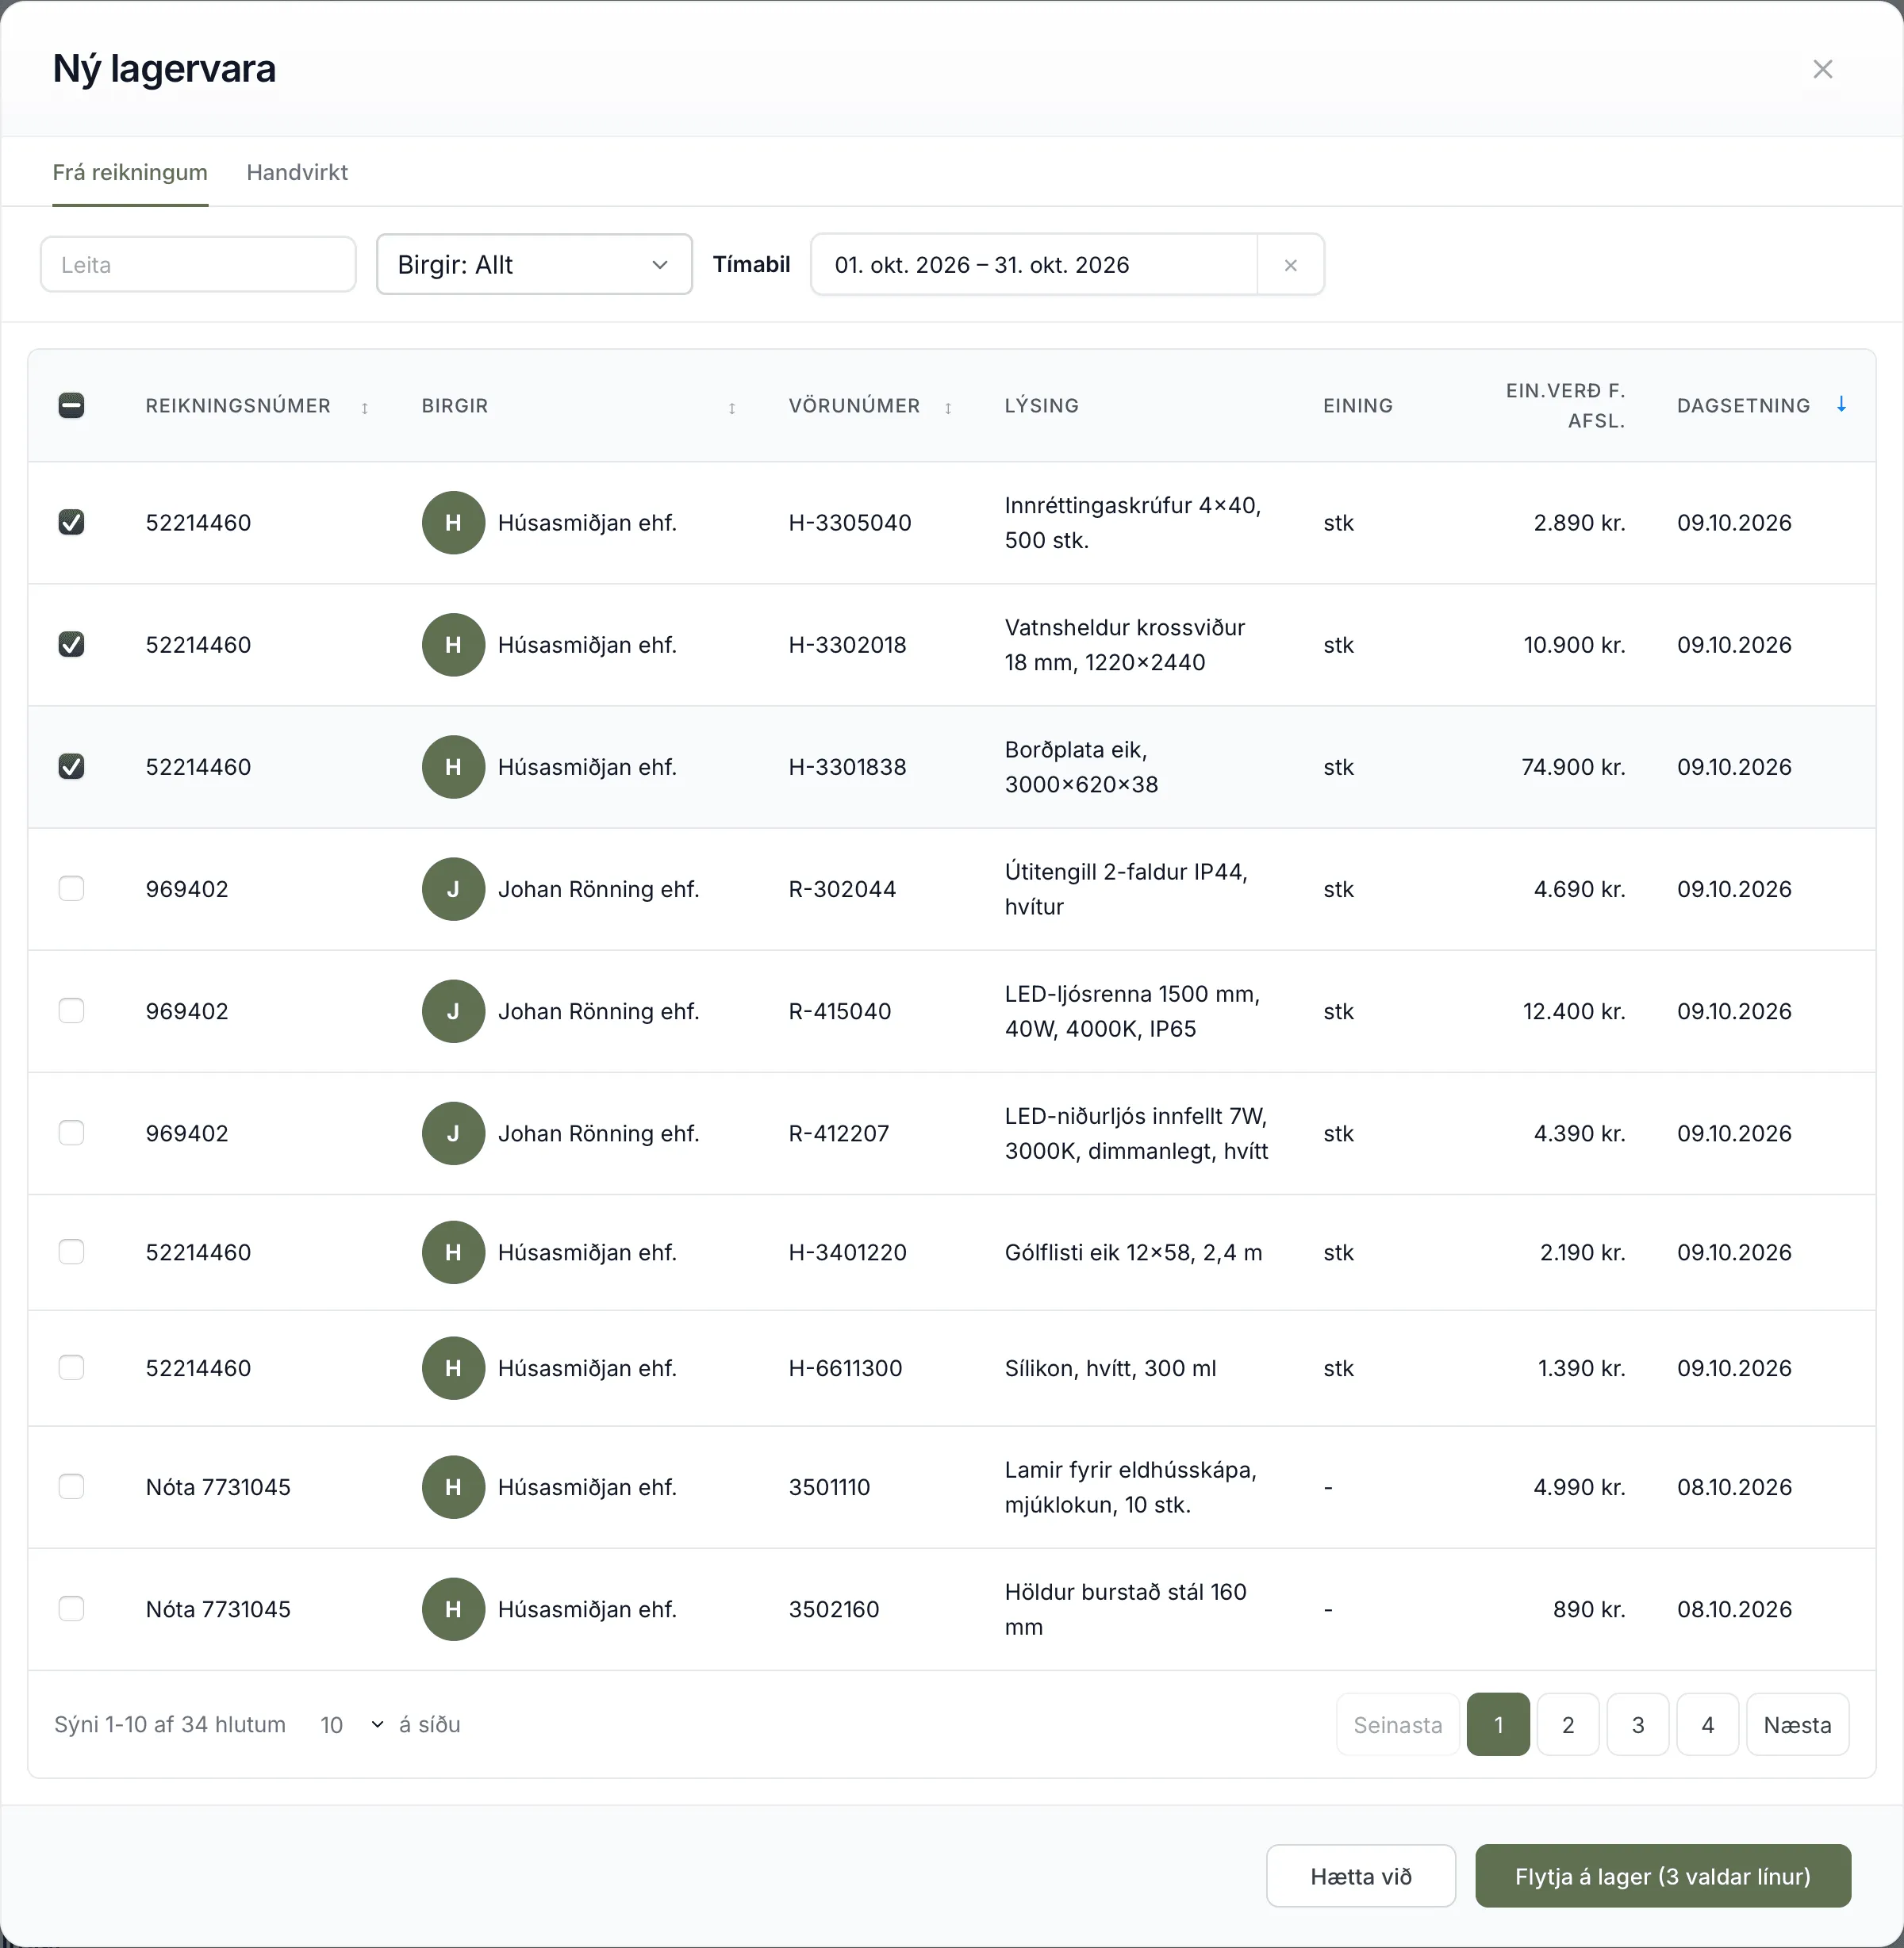Select current page 1 button

(1498, 1725)
